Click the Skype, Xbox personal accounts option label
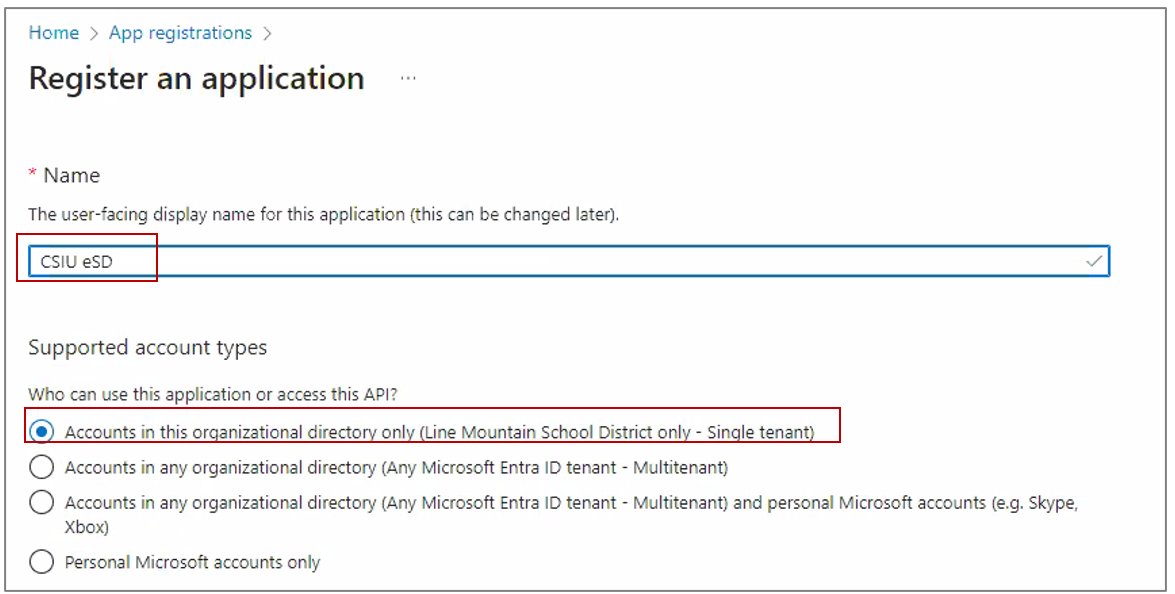The width and height of the screenshot is (1175, 594). (x=570, y=504)
